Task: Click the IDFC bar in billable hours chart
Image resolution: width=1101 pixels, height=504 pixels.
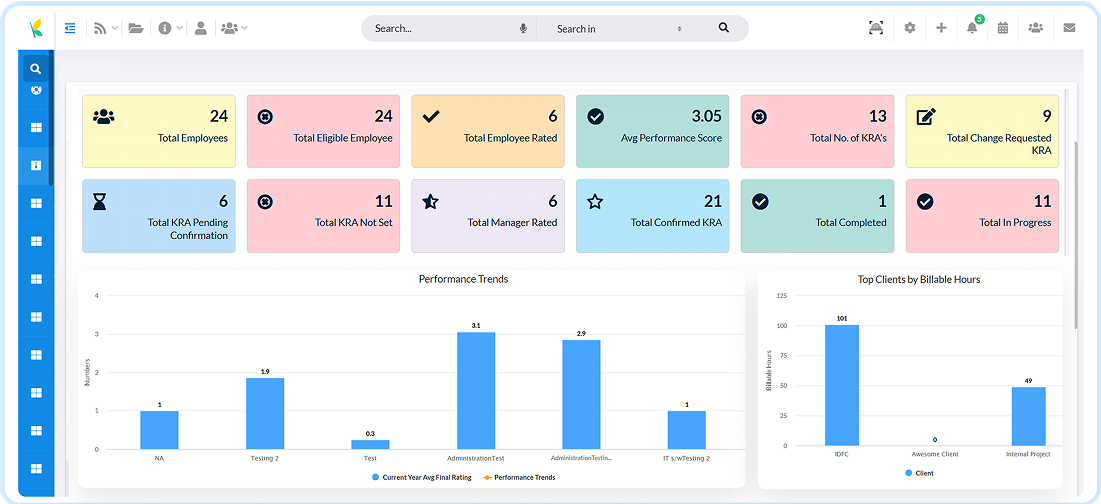Action: [x=842, y=385]
